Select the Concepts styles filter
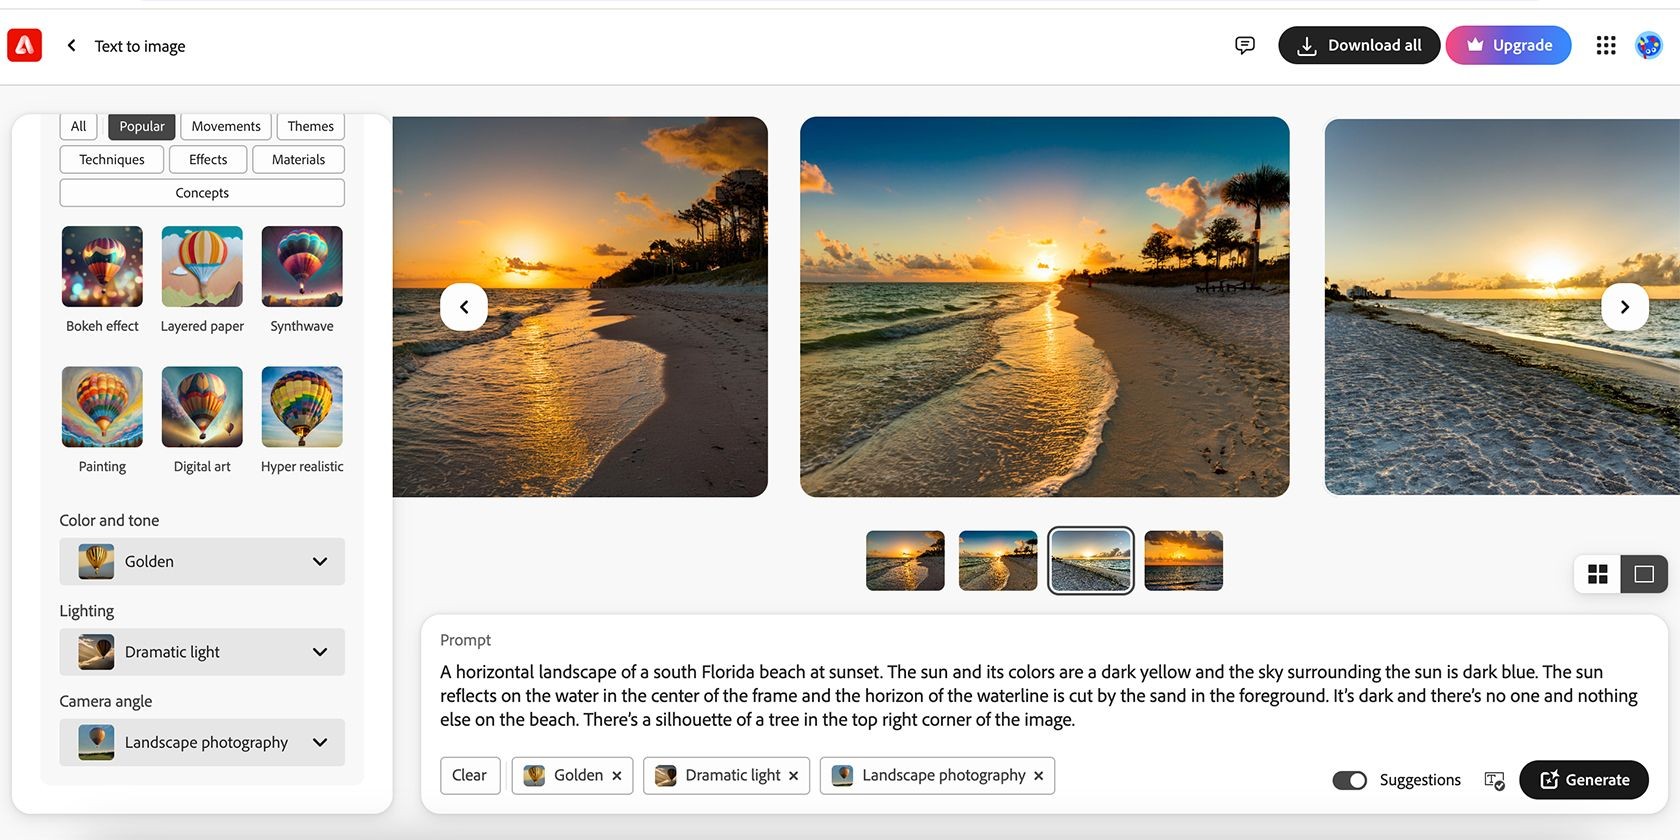 pos(202,193)
